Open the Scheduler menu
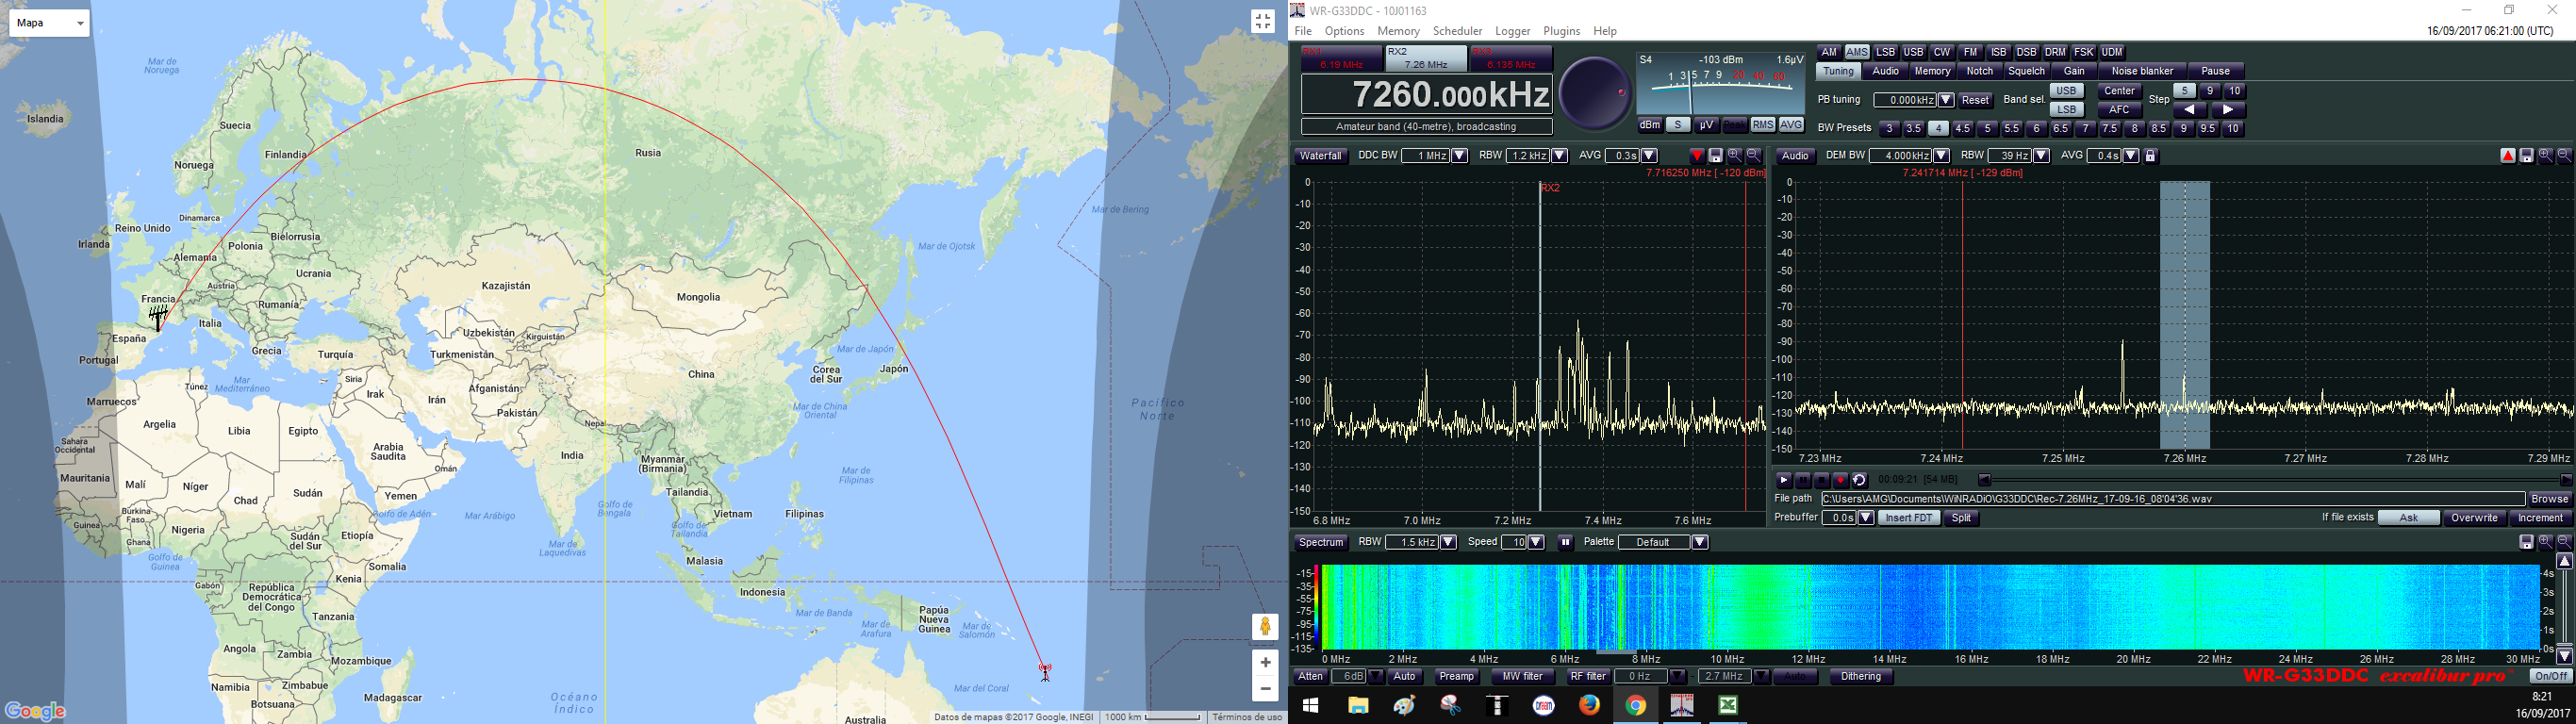2576x724 pixels. tap(1457, 31)
